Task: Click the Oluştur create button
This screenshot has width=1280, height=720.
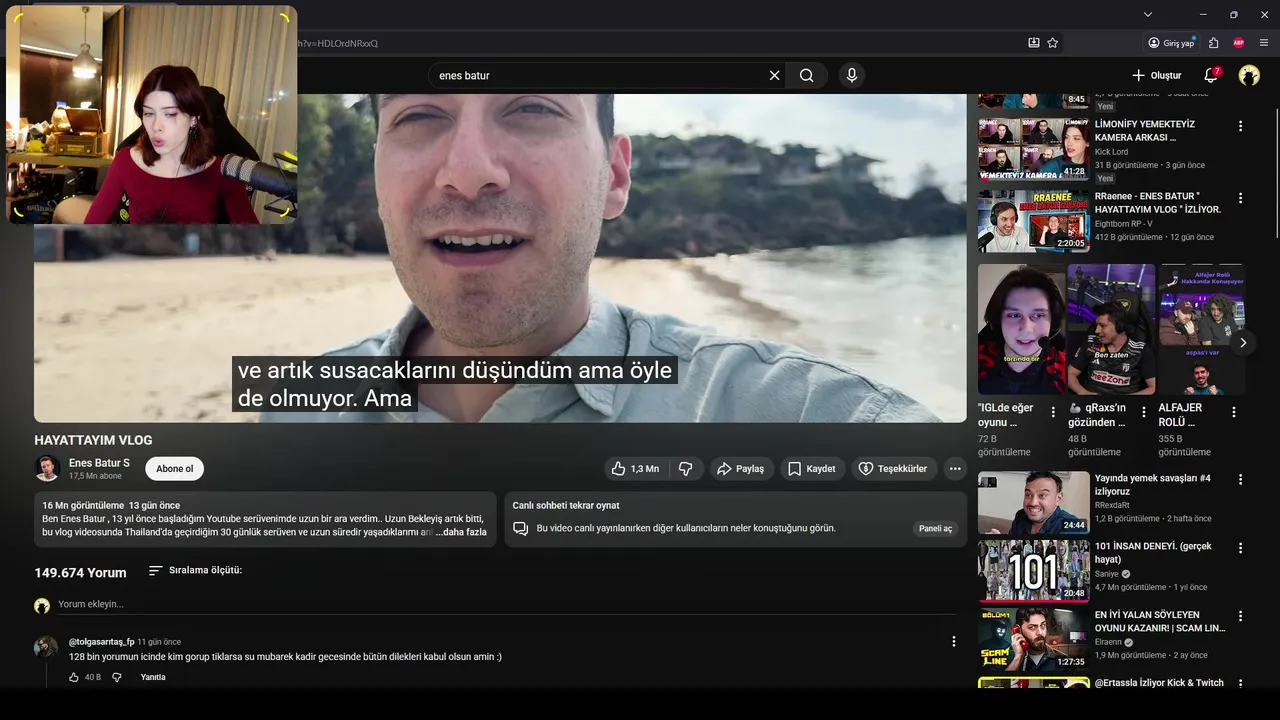Action: tap(1156, 75)
